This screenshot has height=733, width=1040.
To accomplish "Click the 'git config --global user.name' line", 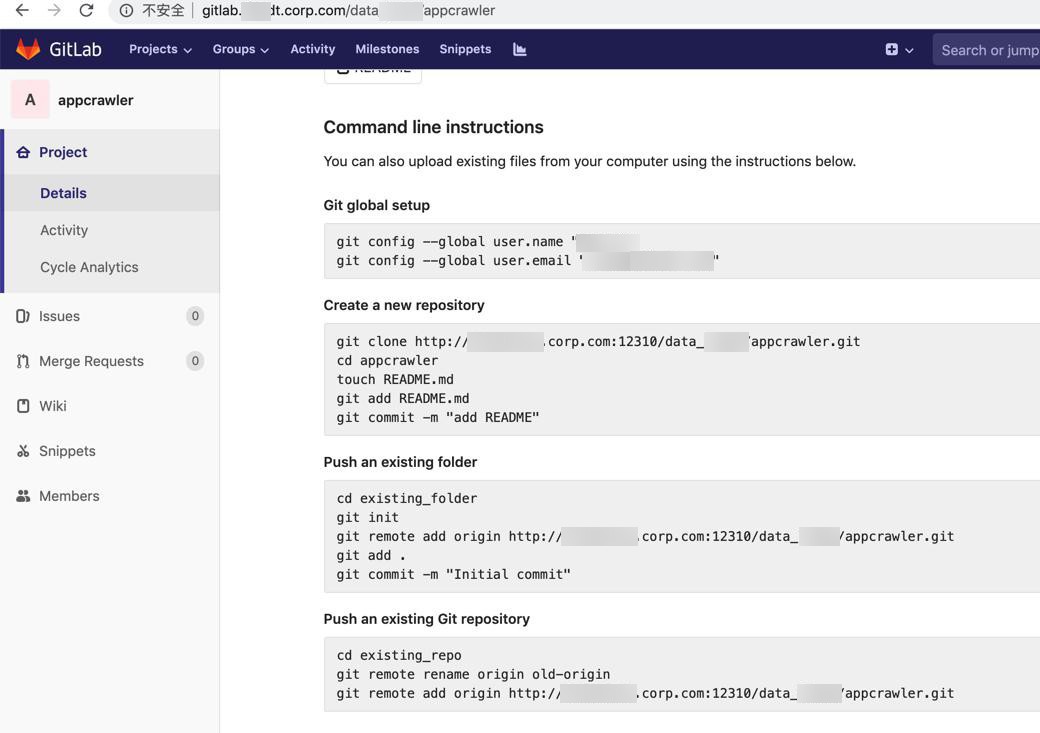I will 489,241.
